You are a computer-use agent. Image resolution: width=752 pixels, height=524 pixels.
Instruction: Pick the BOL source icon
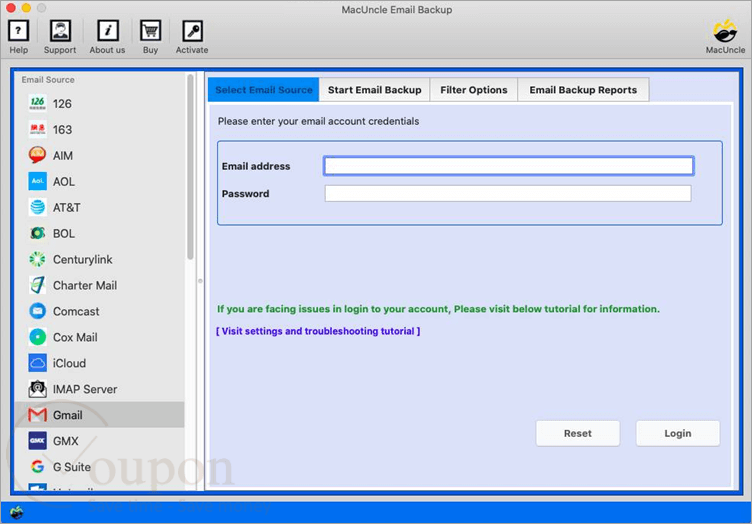pyautogui.click(x=37, y=233)
